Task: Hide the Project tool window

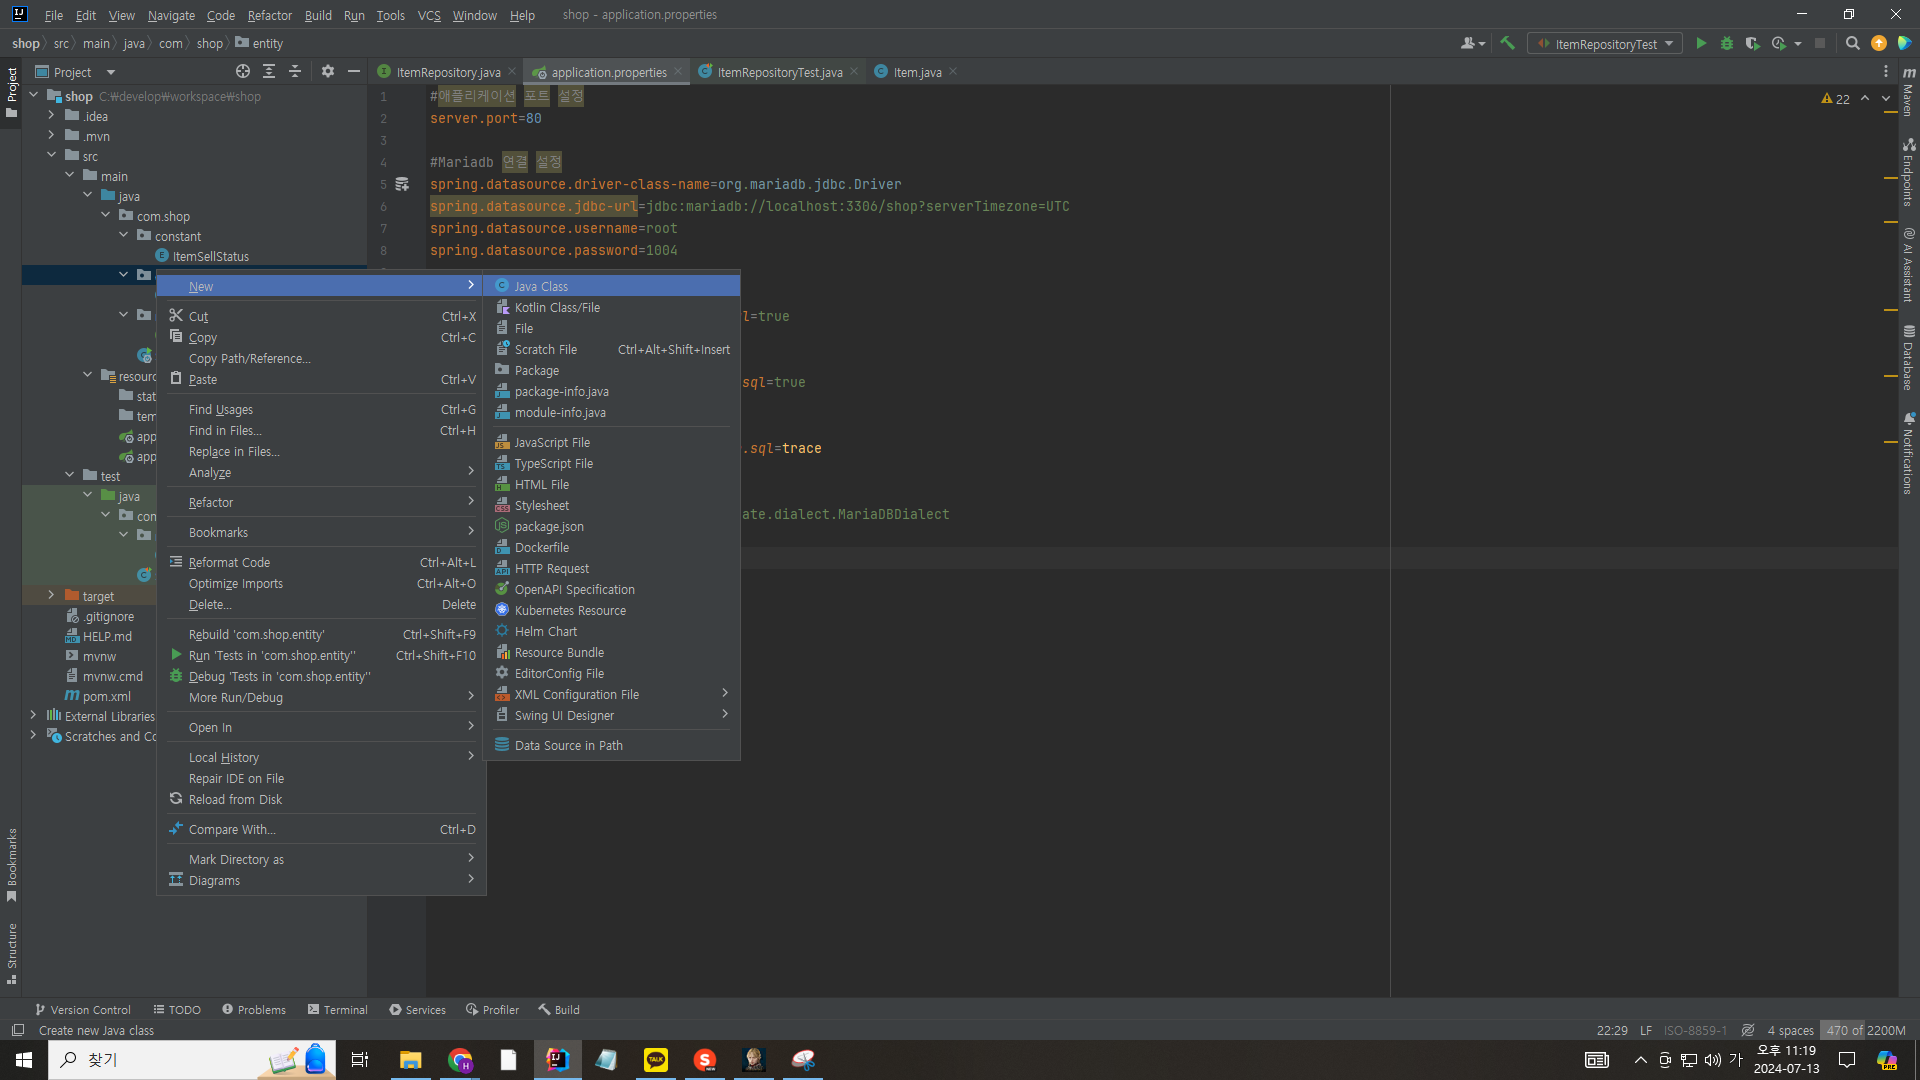Action: (x=353, y=71)
